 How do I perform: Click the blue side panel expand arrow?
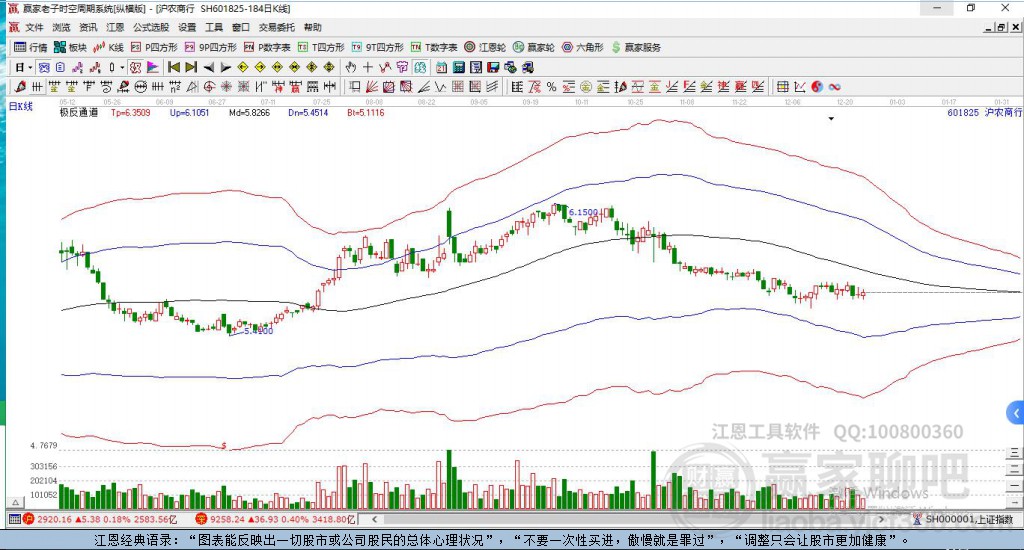click(1016, 413)
